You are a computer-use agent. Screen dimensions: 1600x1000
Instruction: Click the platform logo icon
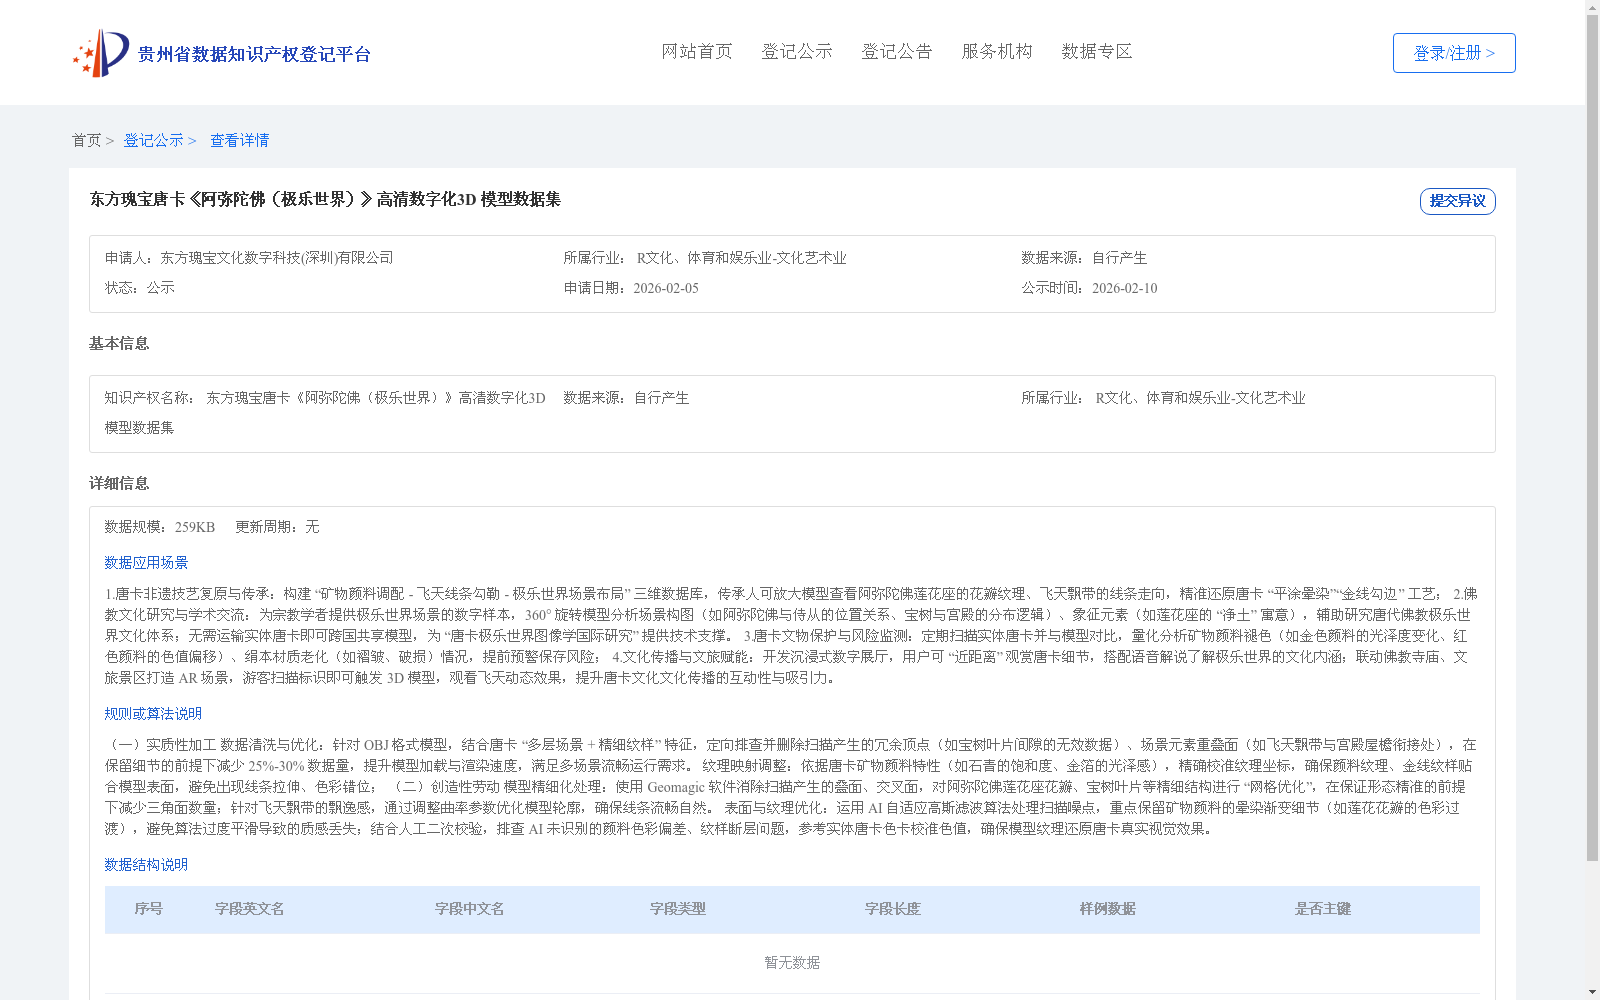101,53
